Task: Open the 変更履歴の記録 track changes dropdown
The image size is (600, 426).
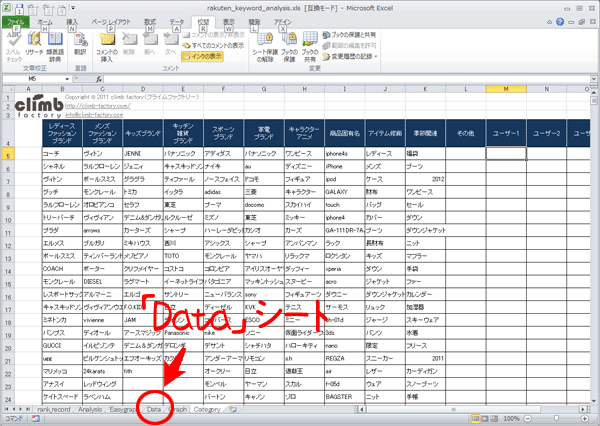Action: tap(350, 56)
